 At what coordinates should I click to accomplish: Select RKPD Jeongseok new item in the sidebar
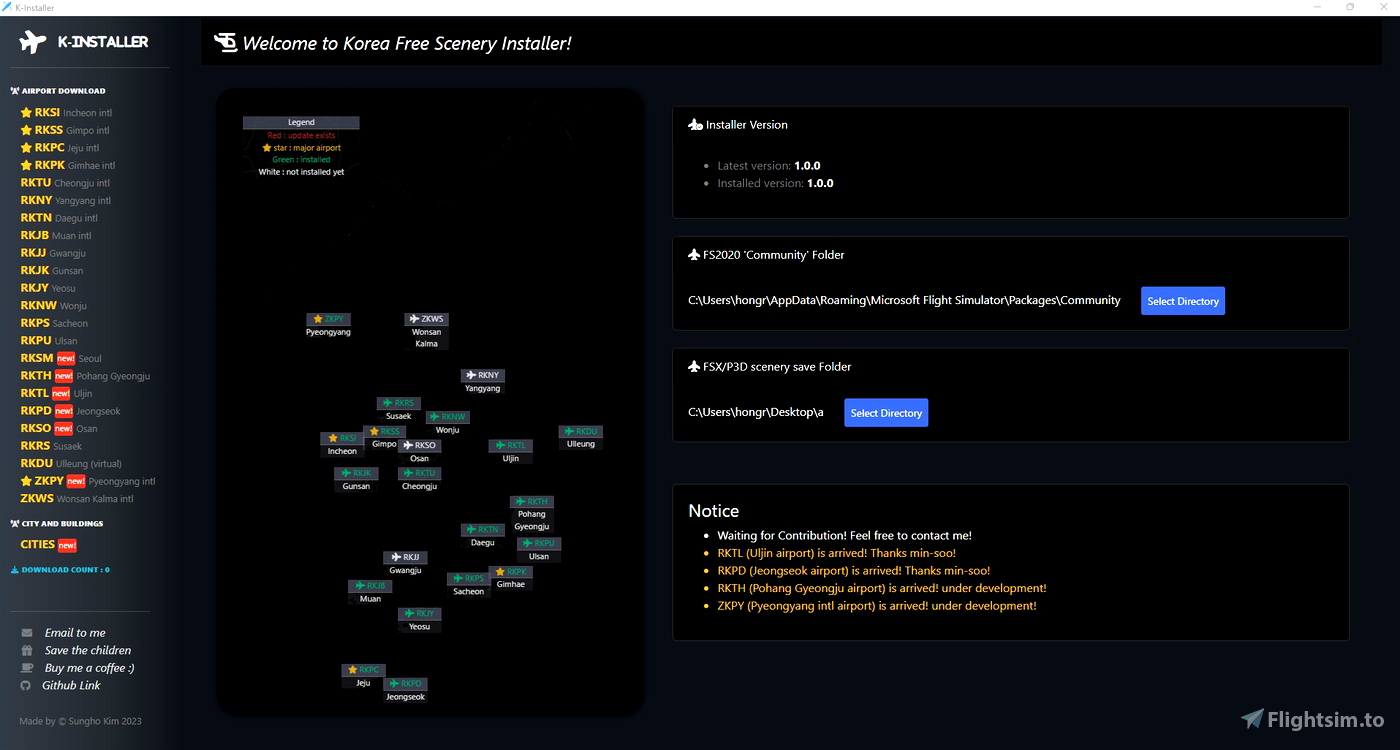click(x=71, y=411)
